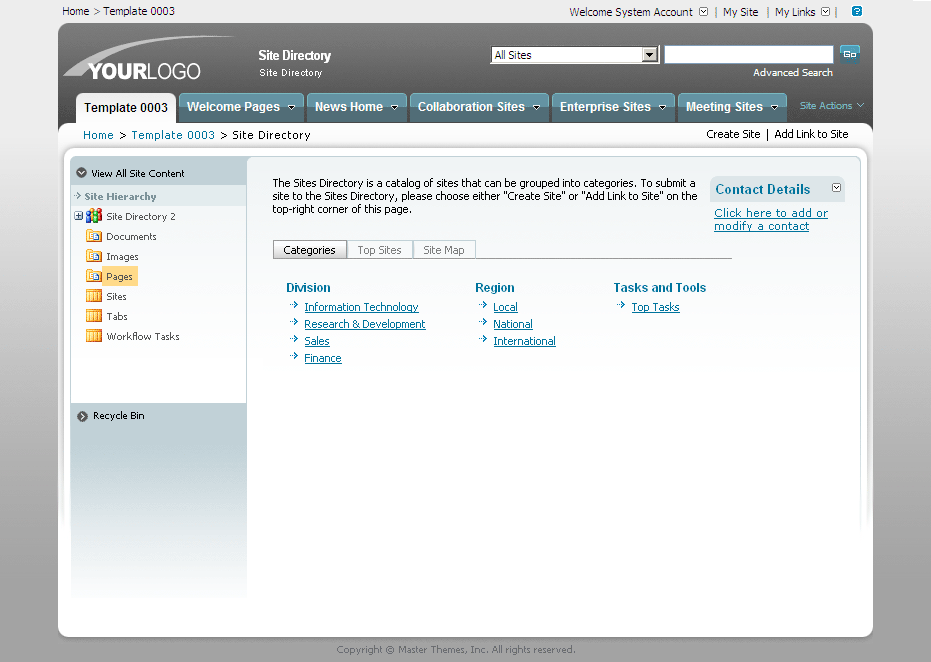931x662 pixels.
Task: Click the search Go button icon
Action: 849,54
